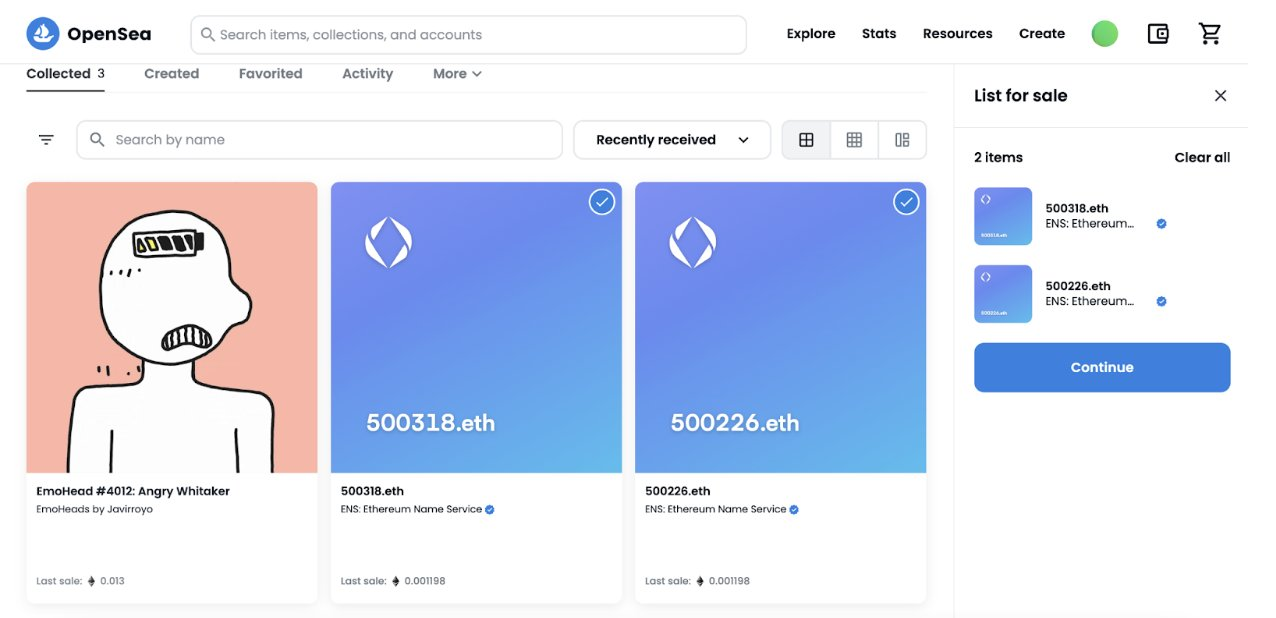Screen dimensions: 1276x618
Task: Click the Create link in header
Action: 1042,34
